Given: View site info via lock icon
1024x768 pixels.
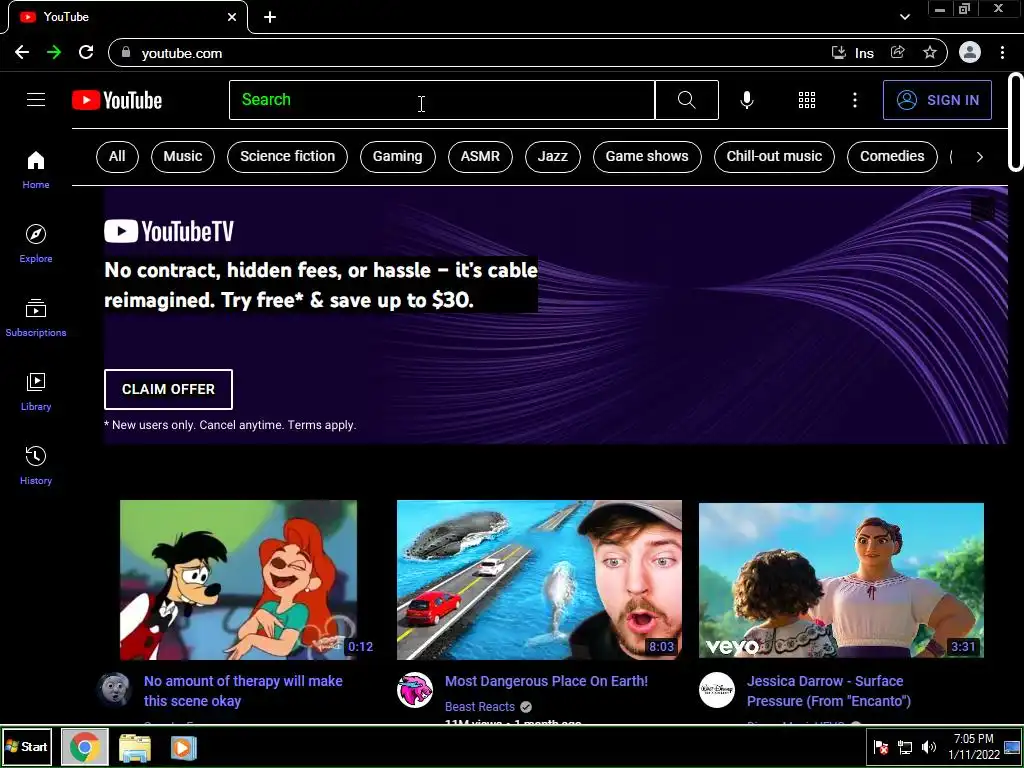Looking at the screenshot, I should (126, 53).
